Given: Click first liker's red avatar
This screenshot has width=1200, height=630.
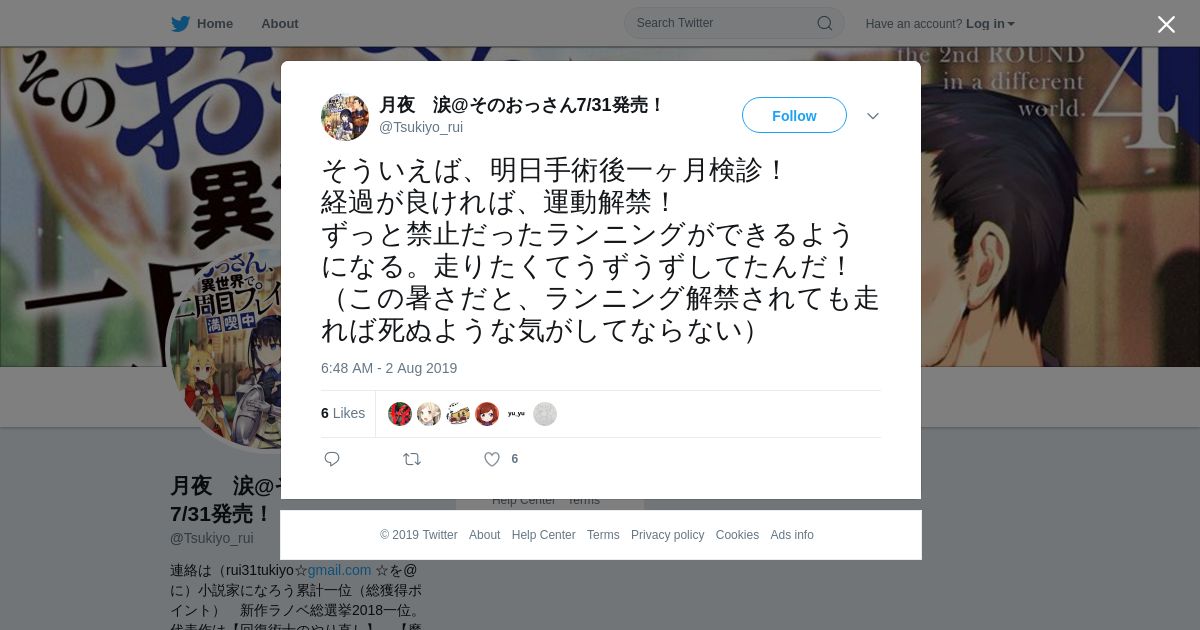Looking at the screenshot, I should (x=400, y=414).
